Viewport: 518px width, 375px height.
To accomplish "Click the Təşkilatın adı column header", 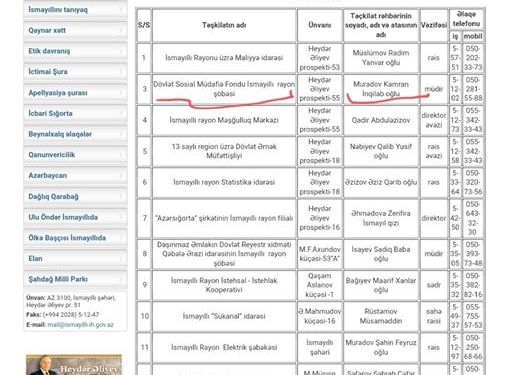I will click(x=224, y=25).
